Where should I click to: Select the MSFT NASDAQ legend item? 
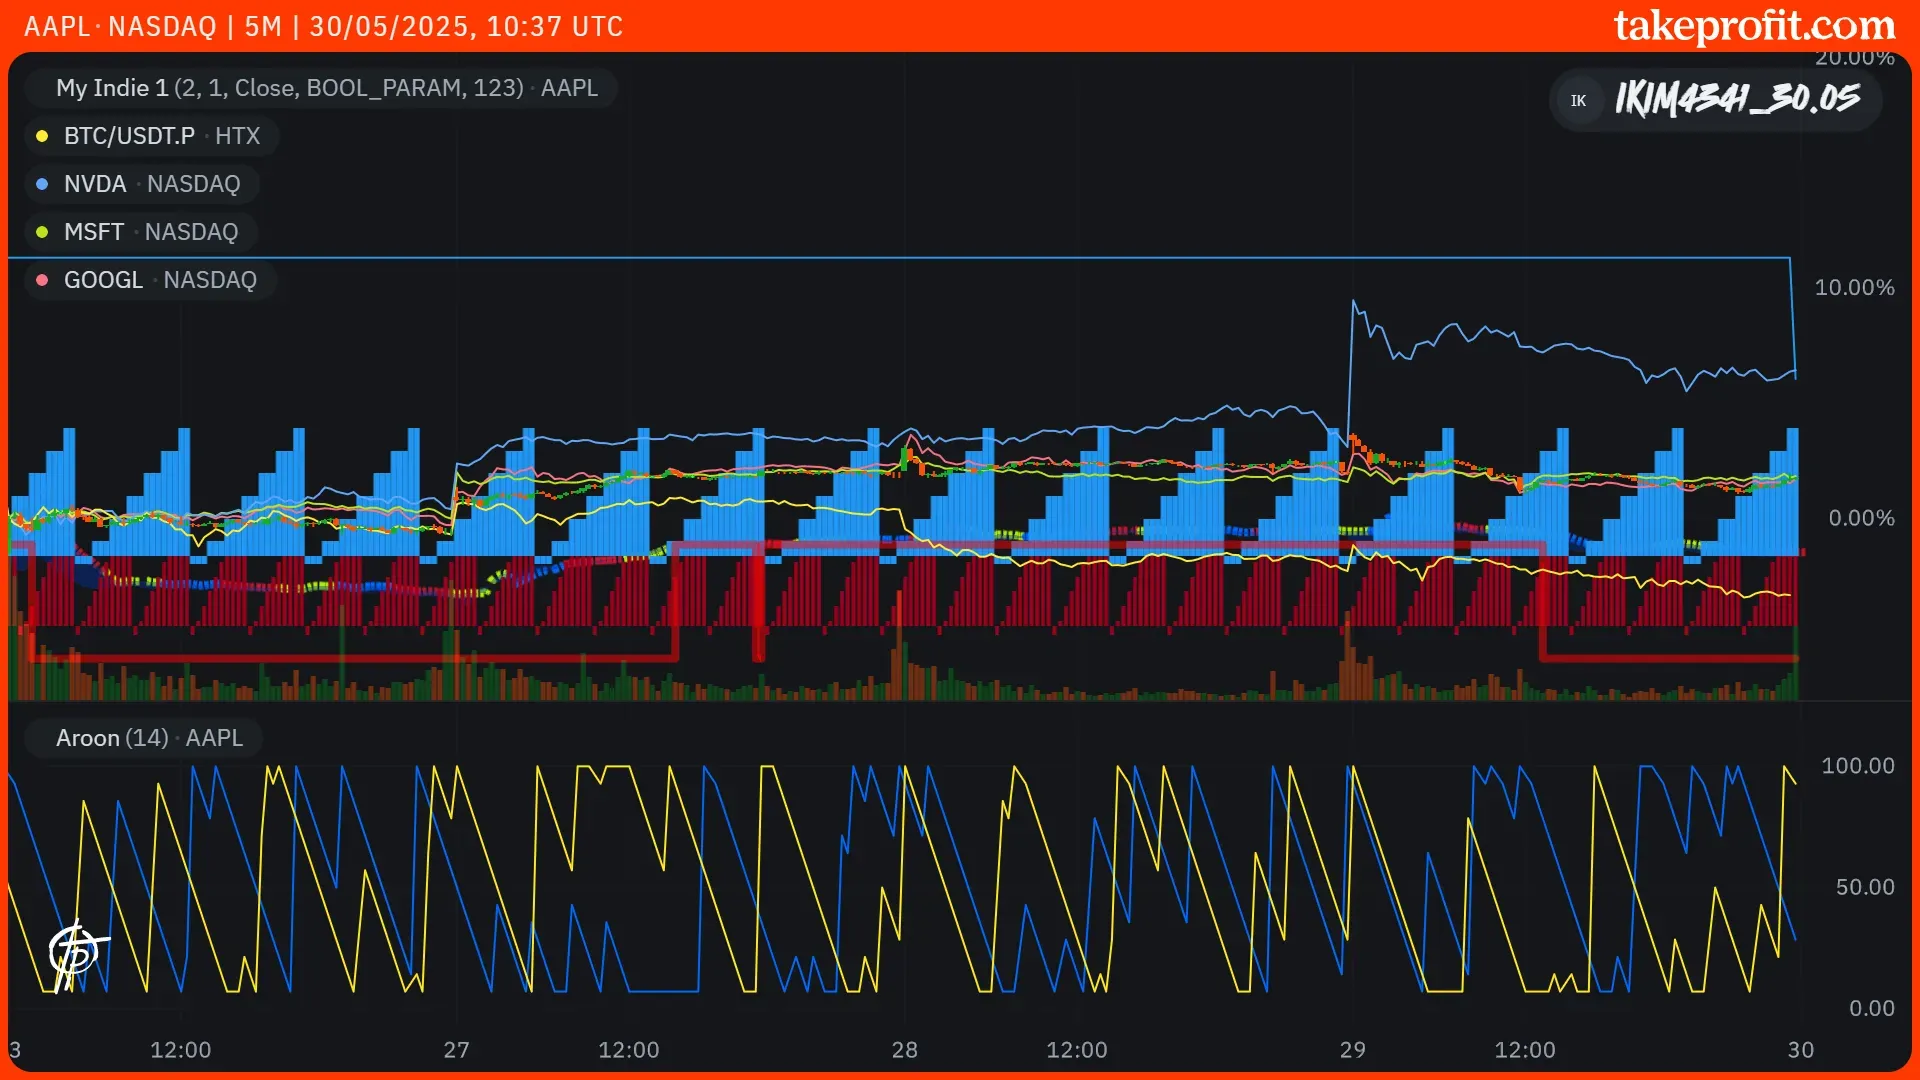(x=150, y=232)
